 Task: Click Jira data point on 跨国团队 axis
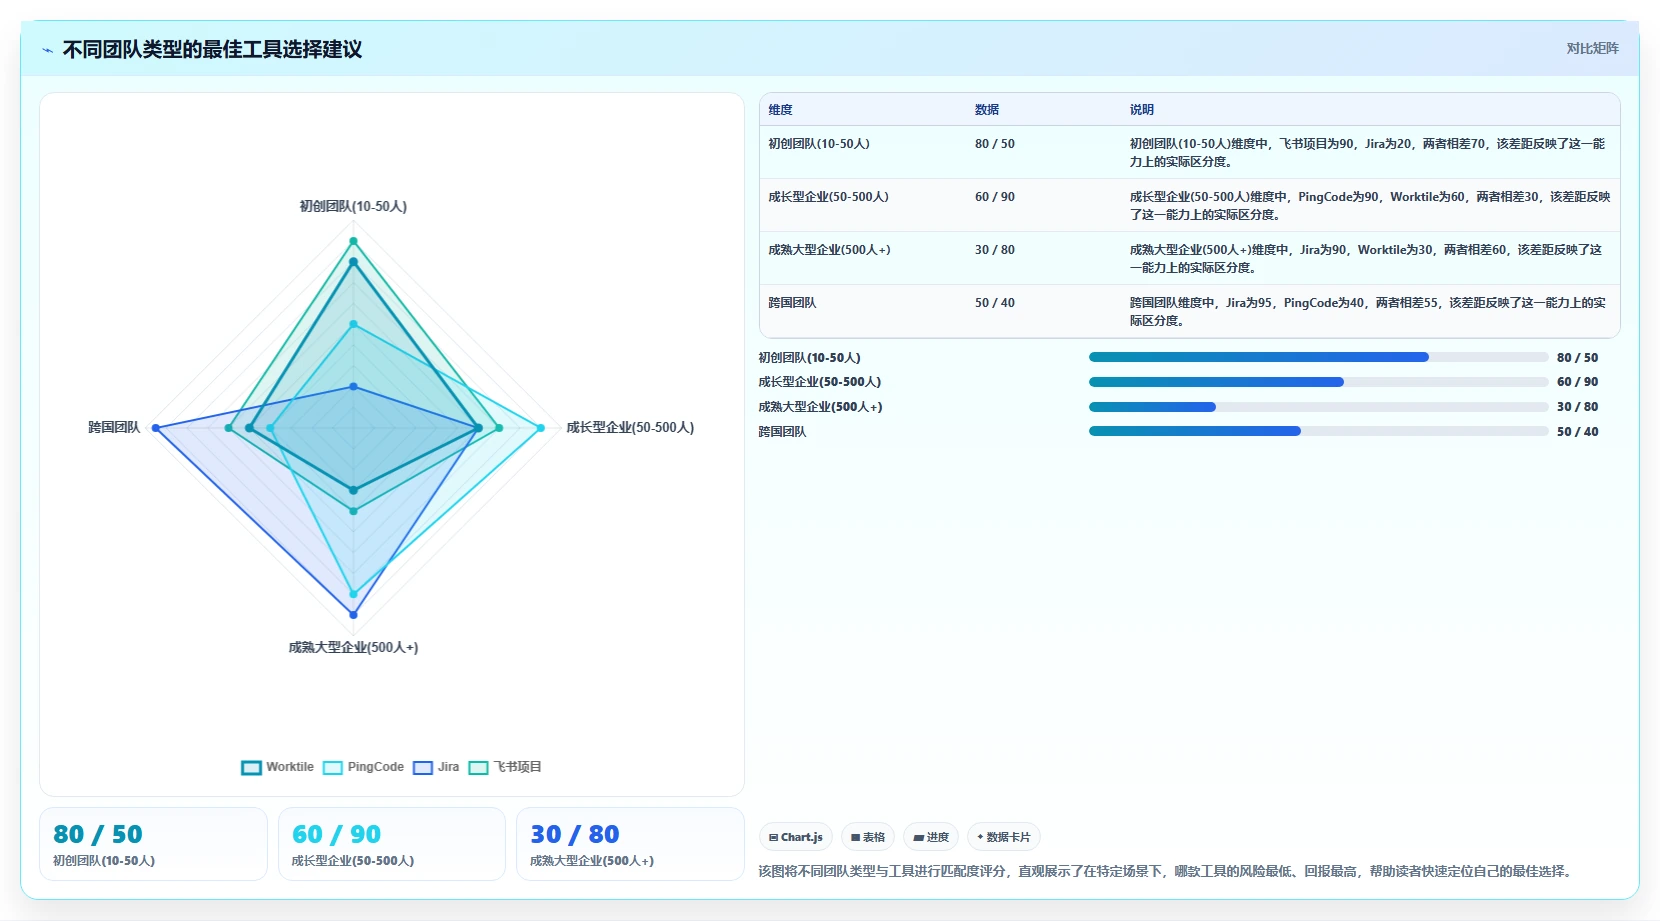point(155,428)
